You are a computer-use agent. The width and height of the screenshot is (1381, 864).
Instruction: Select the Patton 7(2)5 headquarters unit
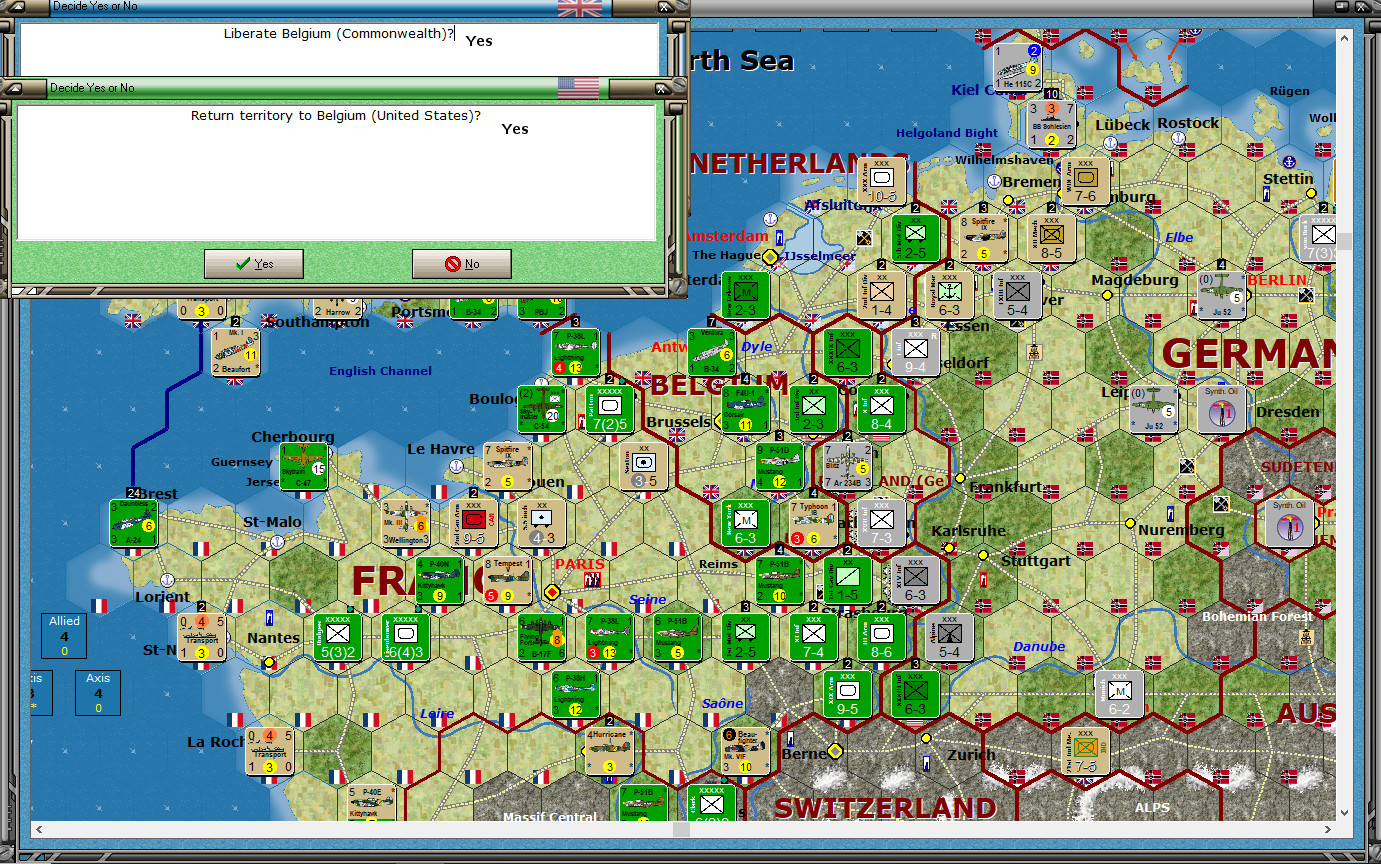tap(610, 409)
